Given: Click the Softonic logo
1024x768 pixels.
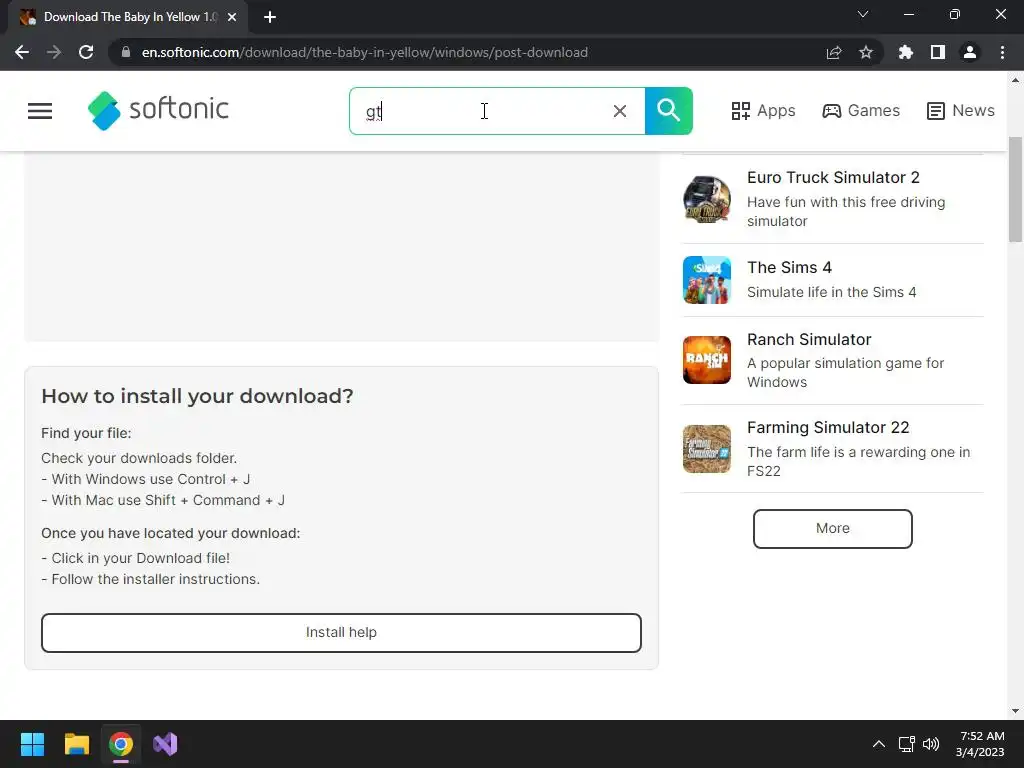Looking at the screenshot, I should click(158, 110).
